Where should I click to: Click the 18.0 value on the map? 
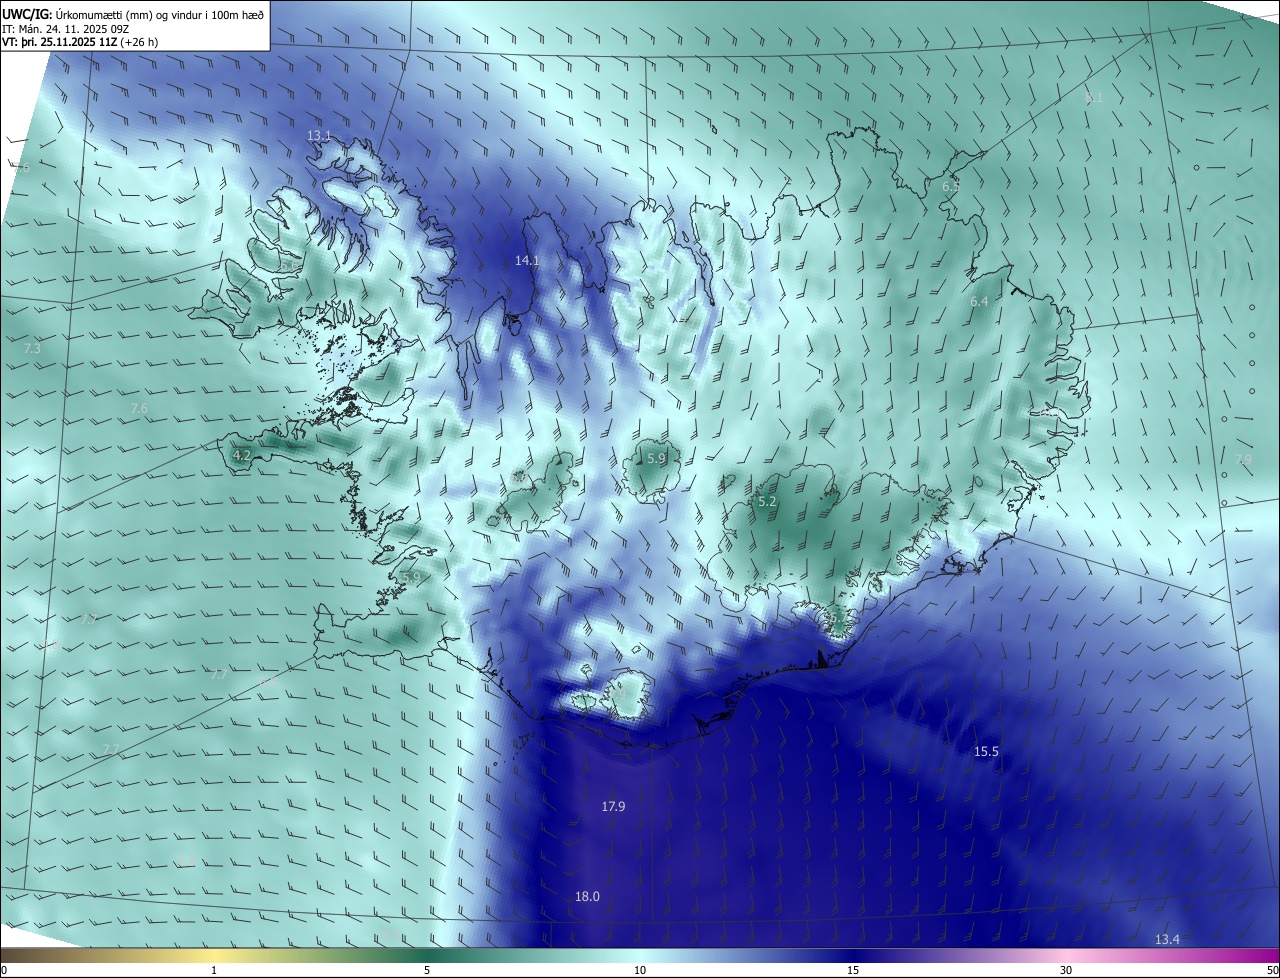(x=588, y=896)
